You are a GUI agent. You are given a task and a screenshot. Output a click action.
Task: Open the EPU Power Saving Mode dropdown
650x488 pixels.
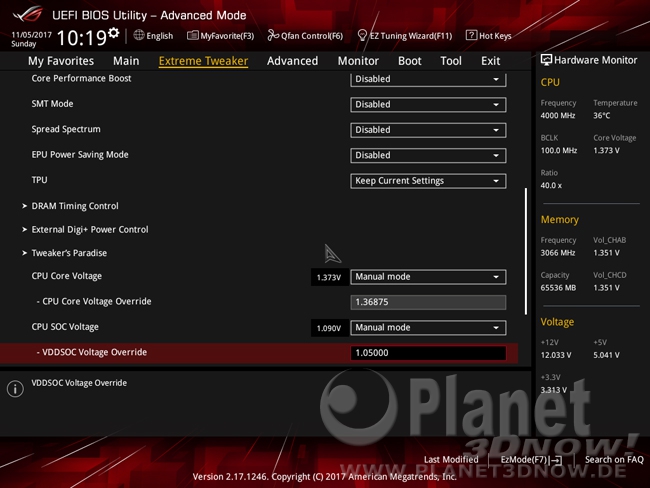pos(428,155)
